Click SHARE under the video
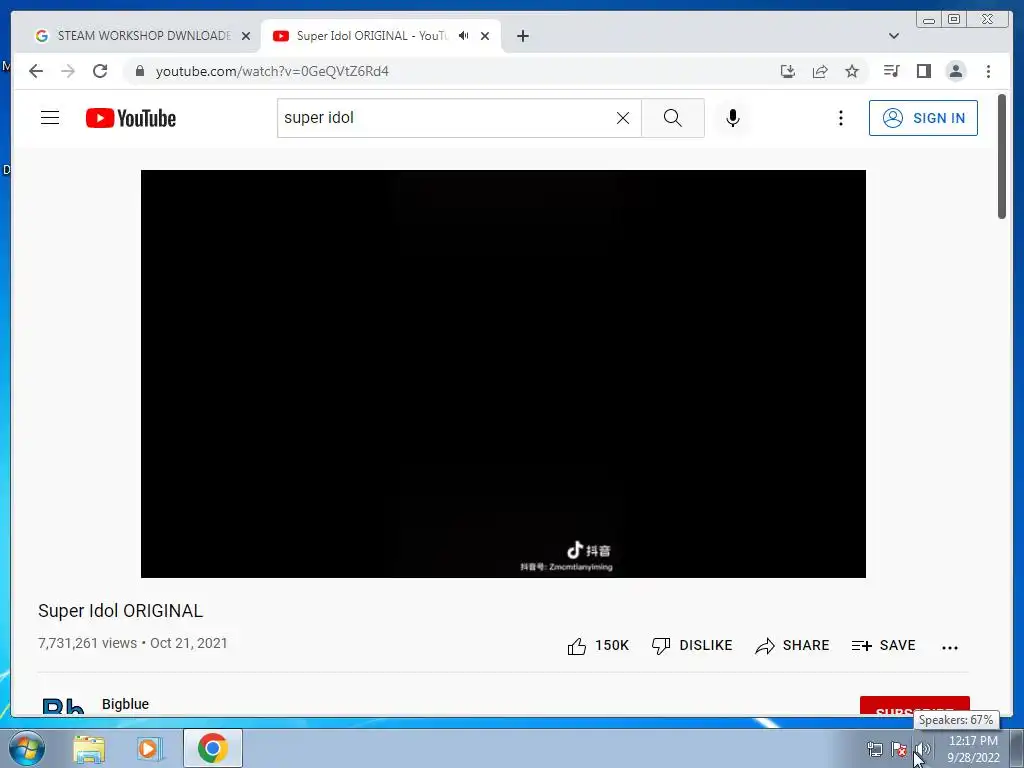This screenshot has height=768, width=1024. coord(792,646)
